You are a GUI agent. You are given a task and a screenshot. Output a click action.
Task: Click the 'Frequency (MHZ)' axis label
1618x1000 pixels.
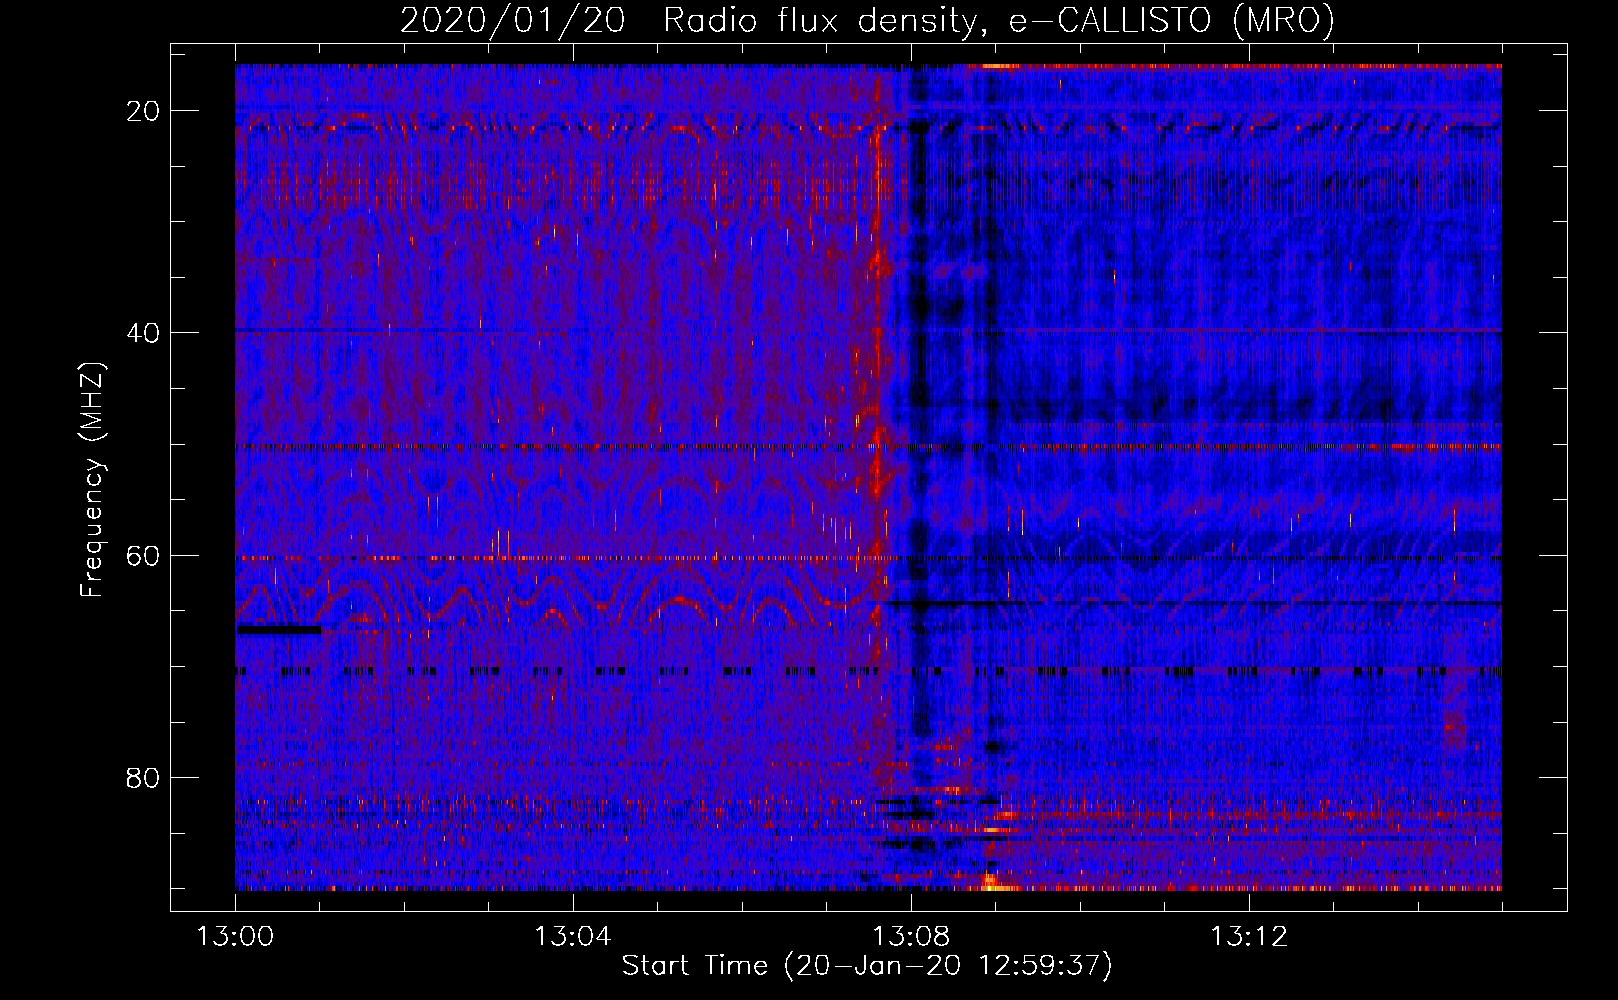92,480
